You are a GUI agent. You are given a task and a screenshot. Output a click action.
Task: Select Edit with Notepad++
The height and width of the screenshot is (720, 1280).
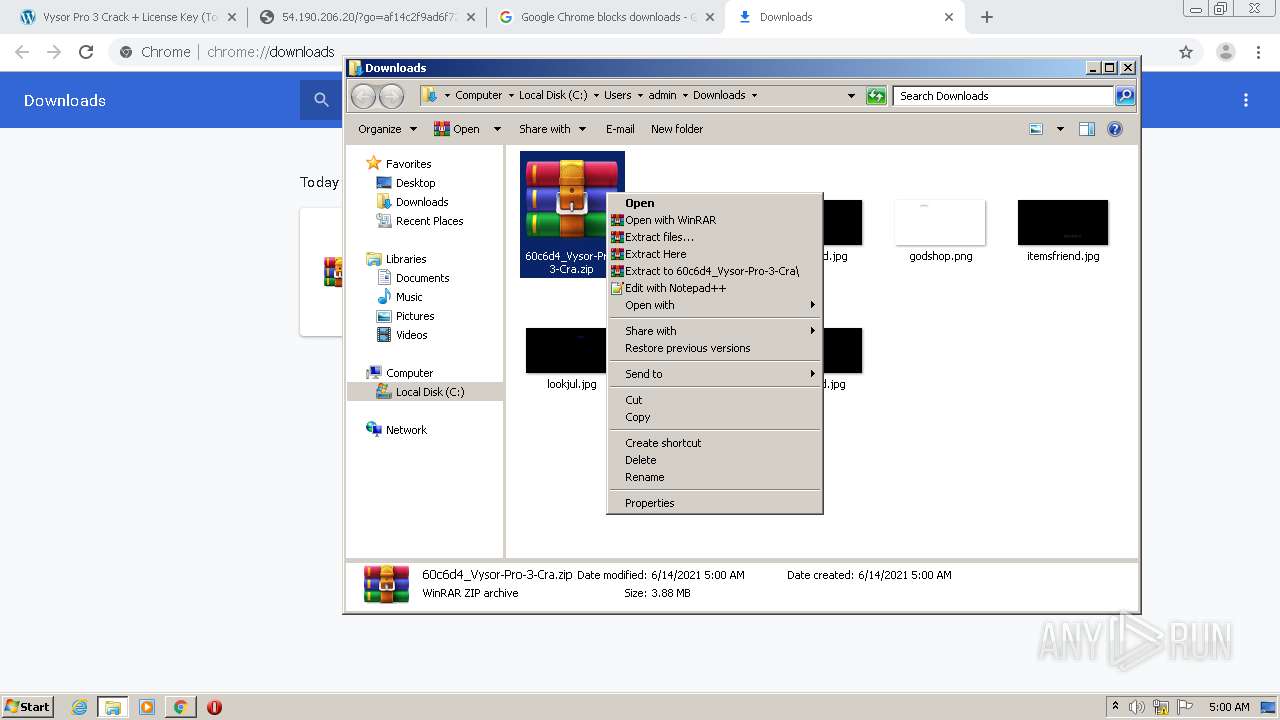click(714, 288)
